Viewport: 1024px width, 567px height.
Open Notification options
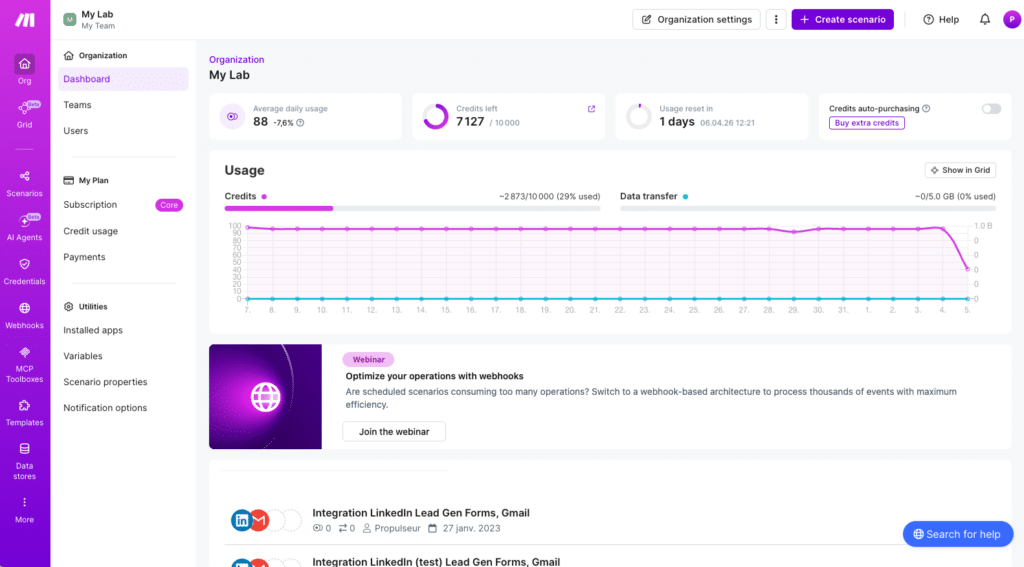click(105, 408)
